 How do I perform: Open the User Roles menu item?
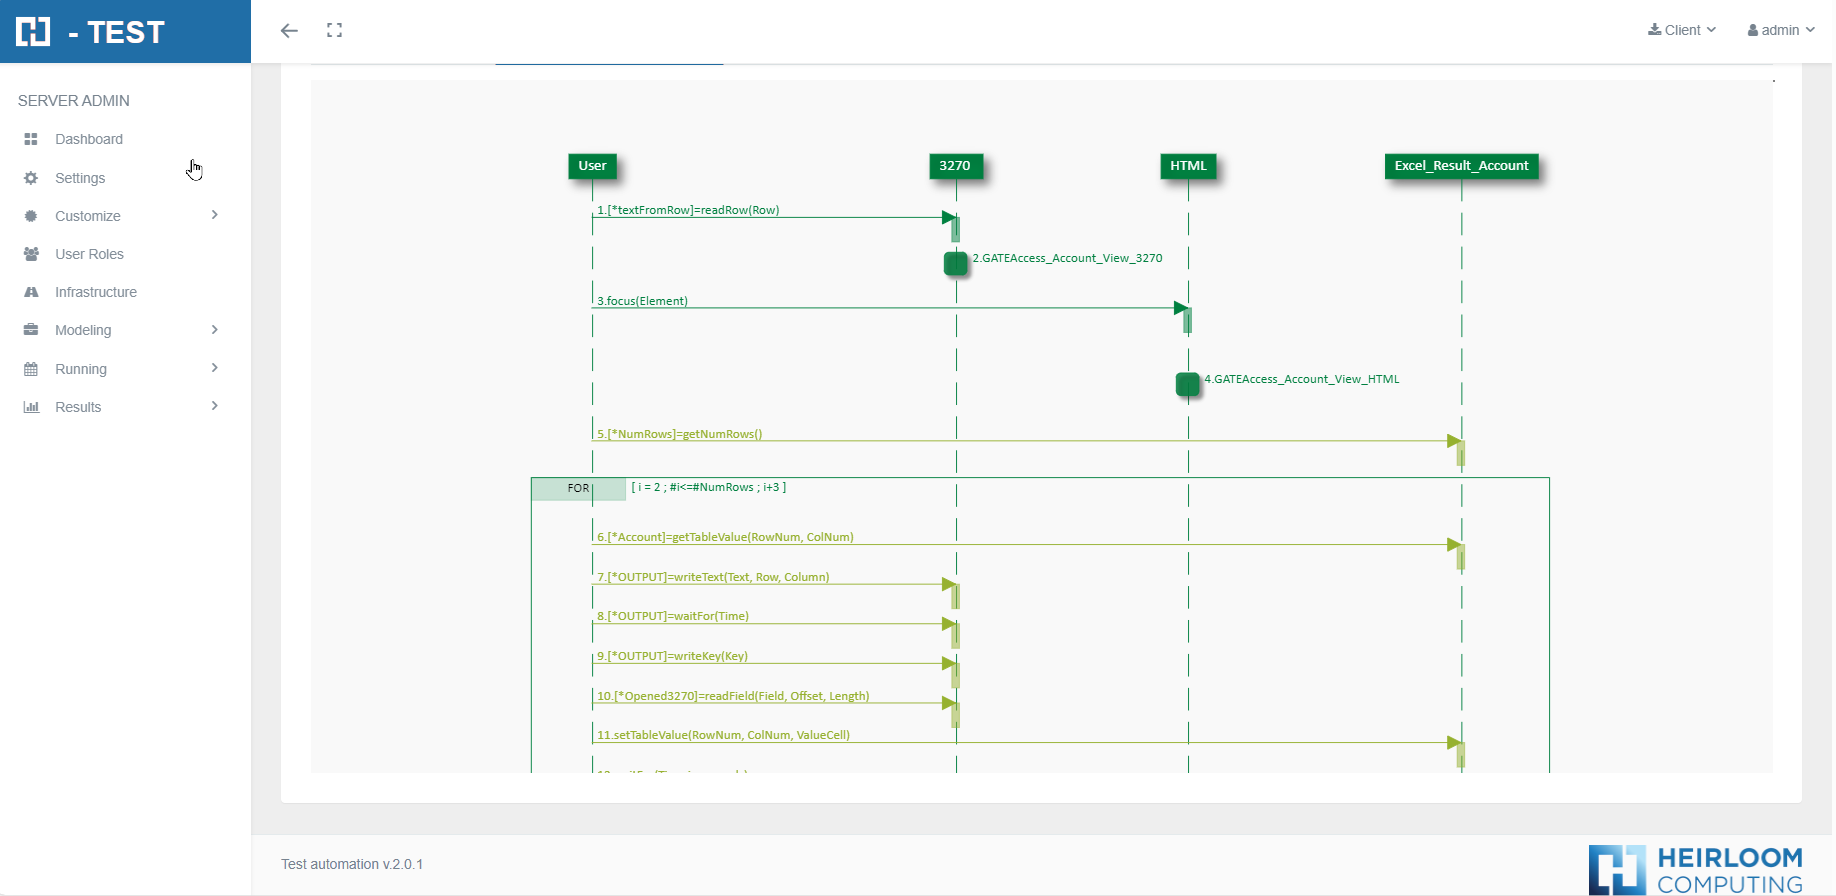tap(89, 254)
